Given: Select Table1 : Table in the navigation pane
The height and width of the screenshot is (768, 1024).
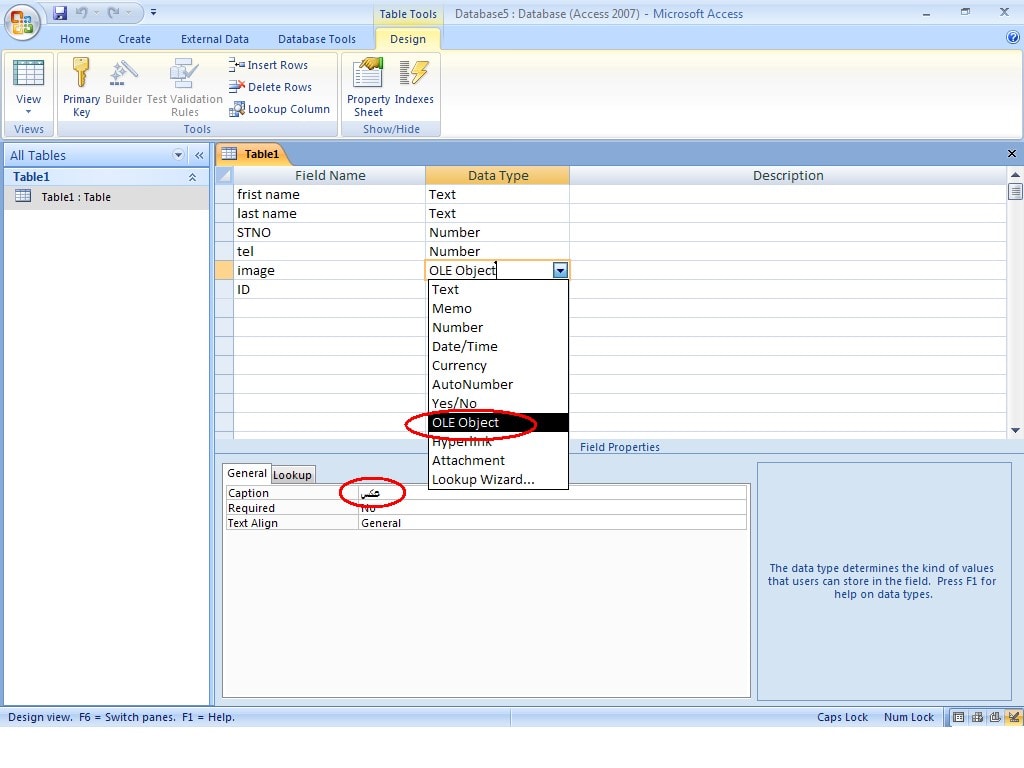Looking at the screenshot, I should (106, 197).
